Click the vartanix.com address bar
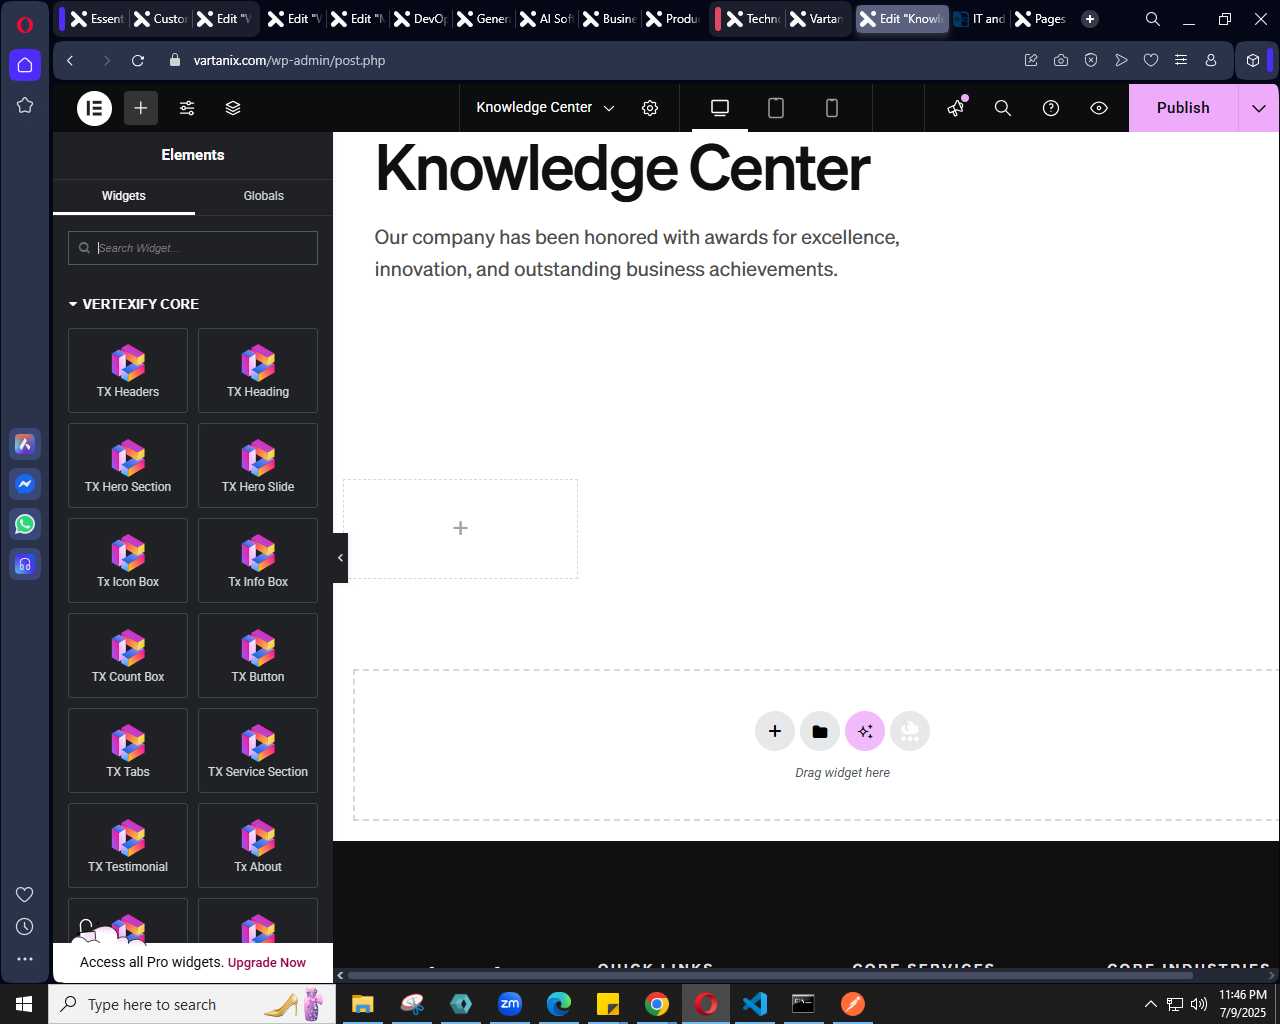 (x=290, y=60)
